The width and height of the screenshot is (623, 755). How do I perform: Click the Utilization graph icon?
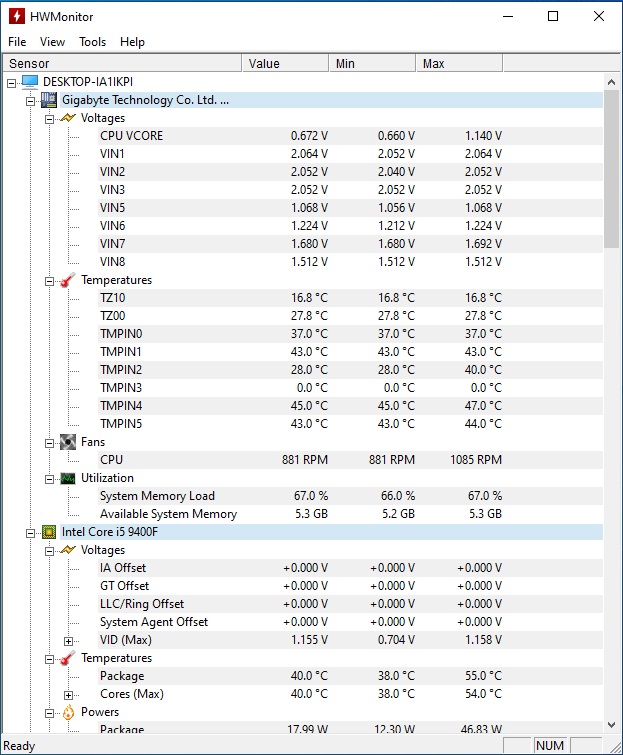tap(68, 478)
